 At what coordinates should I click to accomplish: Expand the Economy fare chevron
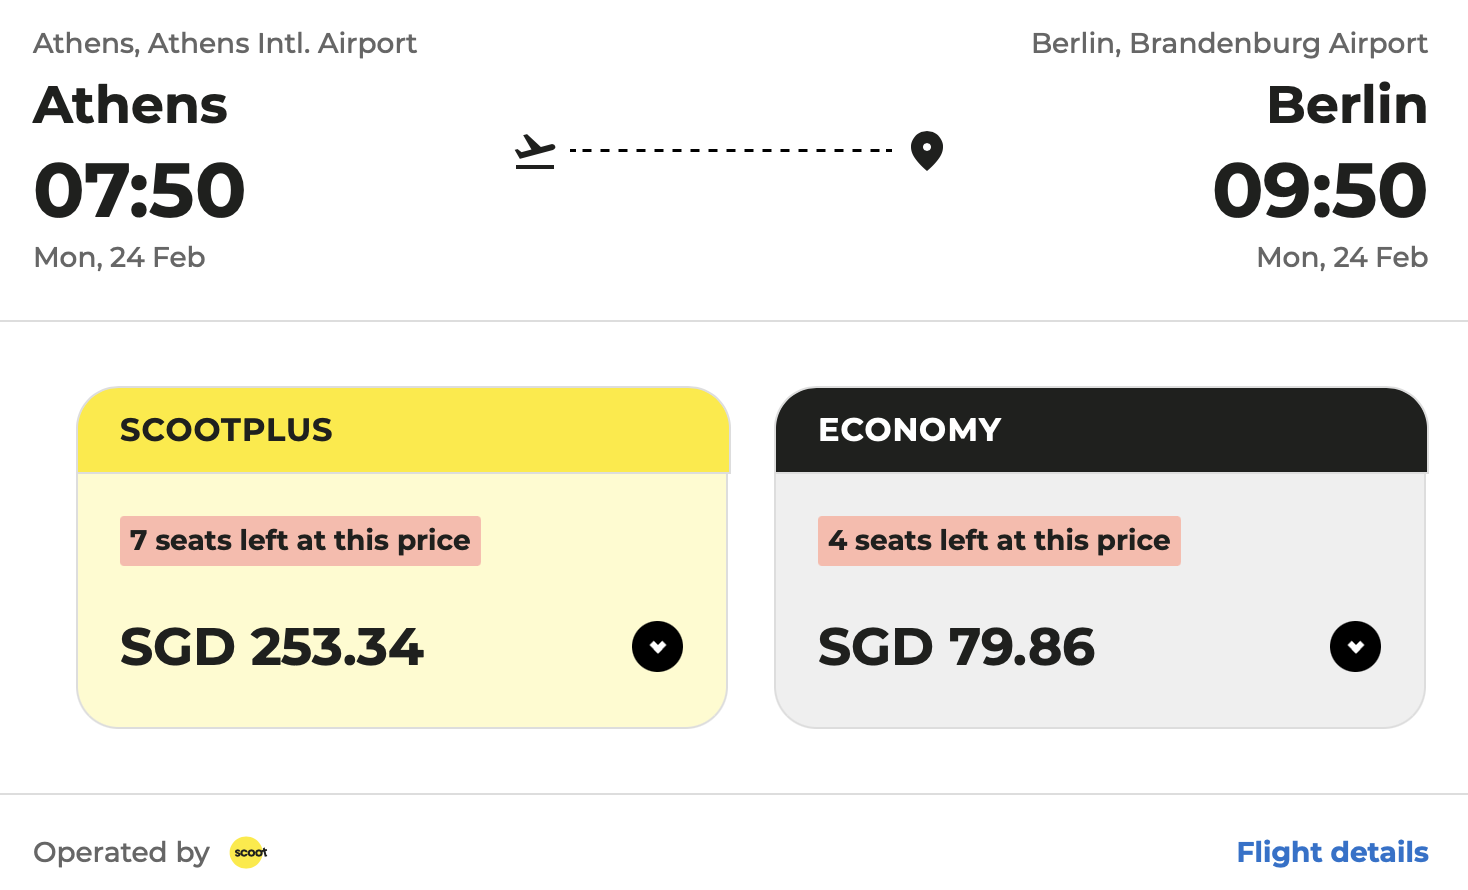1355,647
